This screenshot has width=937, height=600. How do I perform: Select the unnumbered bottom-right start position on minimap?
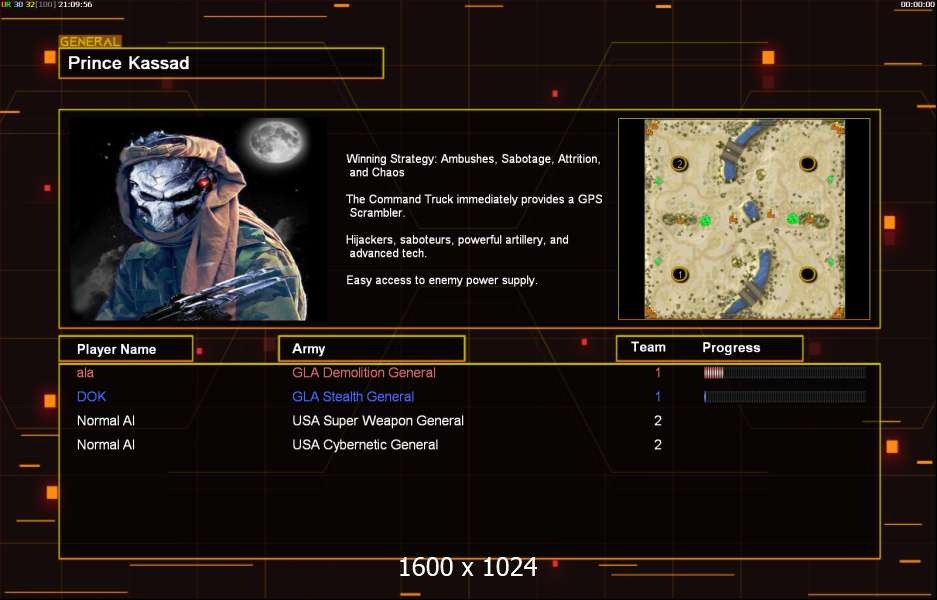click(x=807, y=274)
